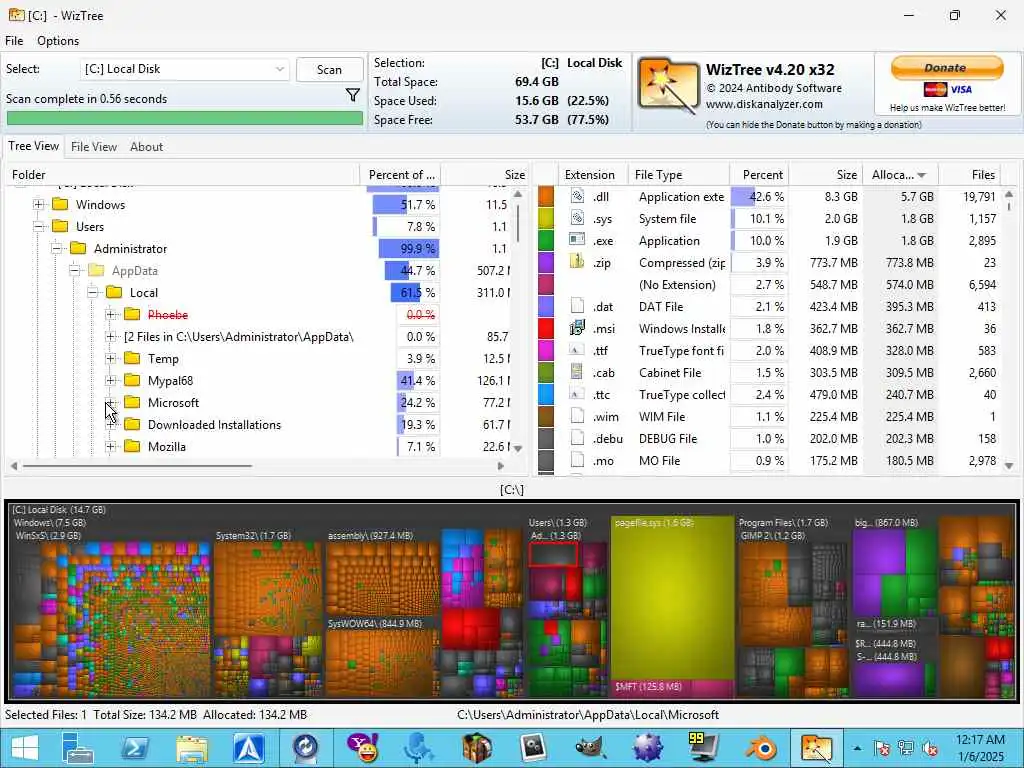This screenshot has height=768, width=1024.
Task: Click the red .msi color swatch
Action: tap(546, 328)
